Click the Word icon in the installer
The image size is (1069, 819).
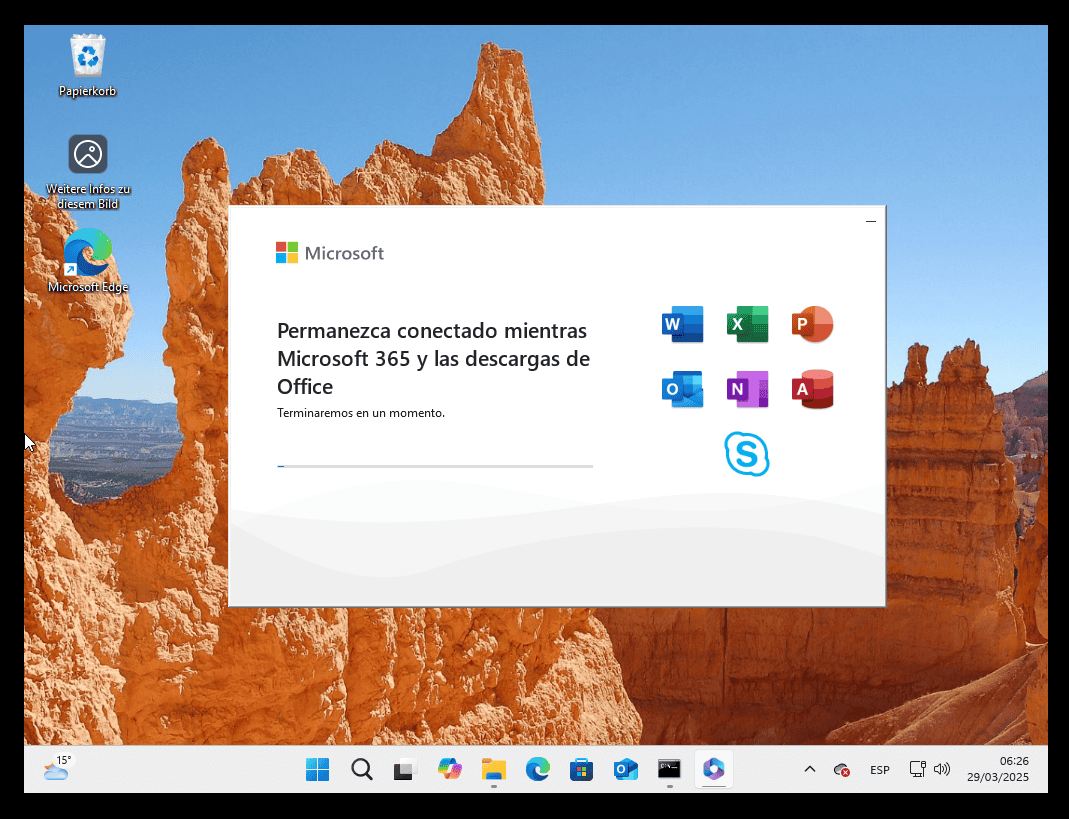pyautogui.click(x=682, y=324)
